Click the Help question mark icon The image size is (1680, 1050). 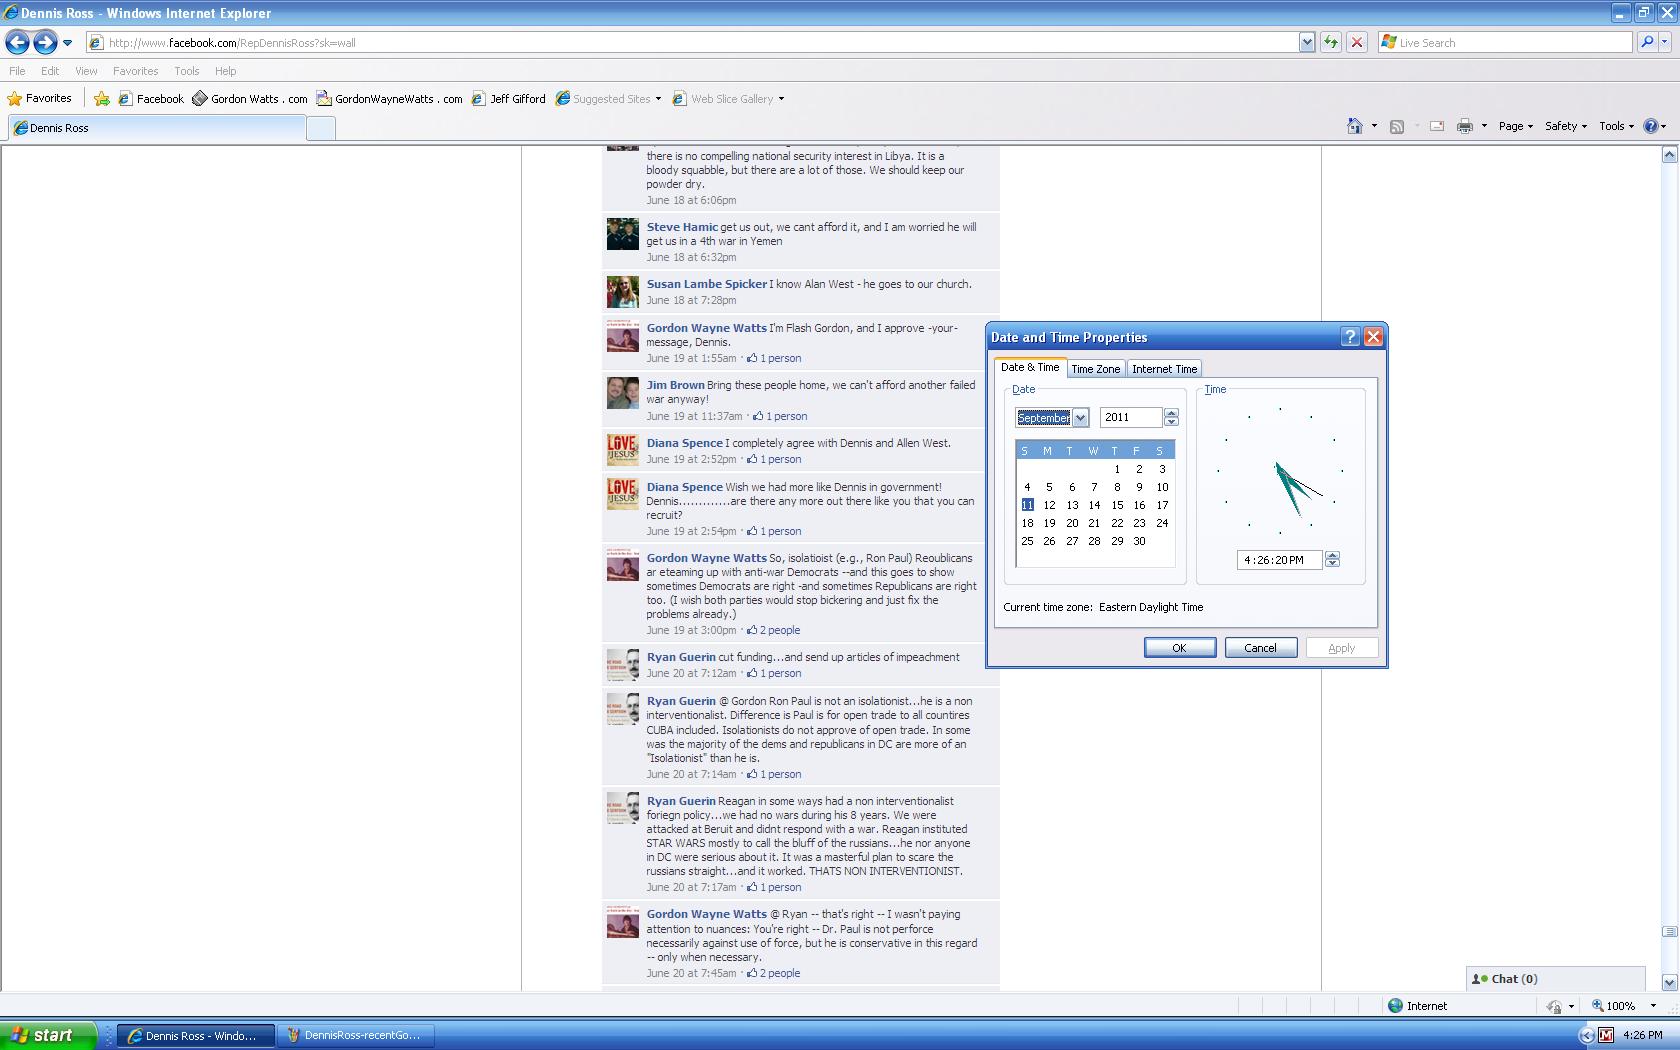(1651, 126)
